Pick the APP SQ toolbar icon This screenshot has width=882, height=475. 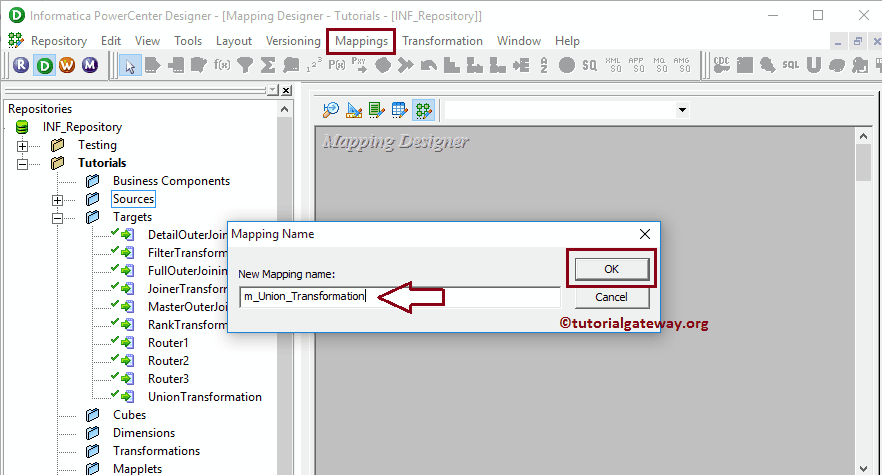pyautogui.click(x=636, y=65)
